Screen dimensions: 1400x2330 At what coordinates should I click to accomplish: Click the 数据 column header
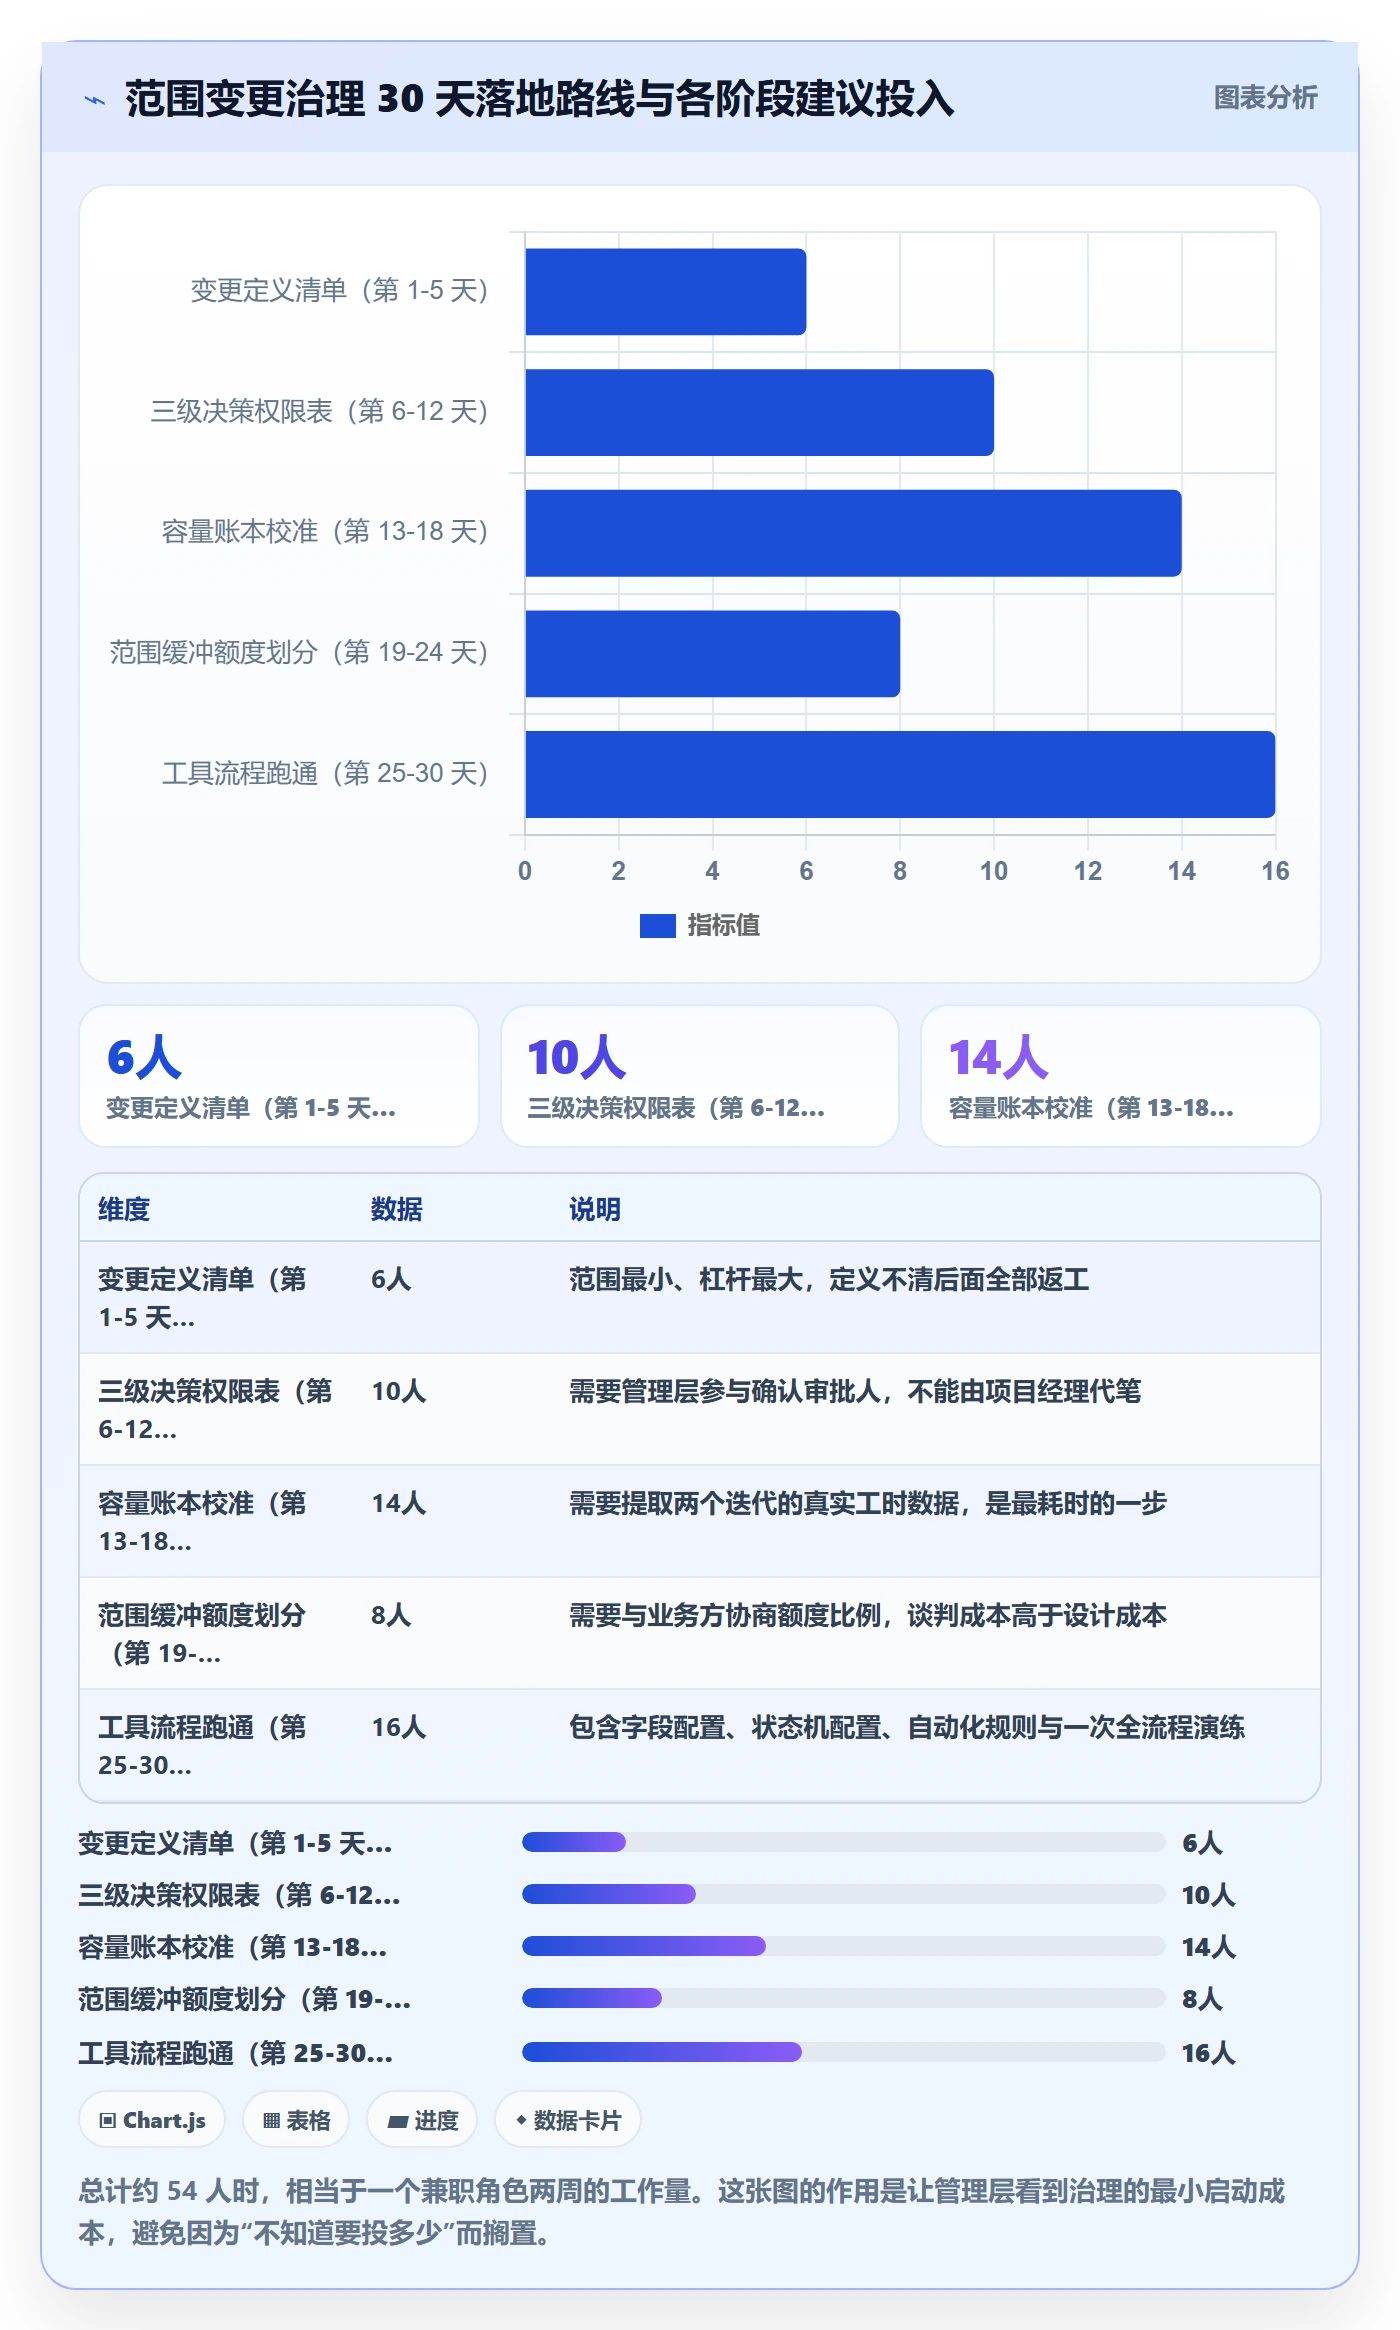click(x=397, y=1209)
